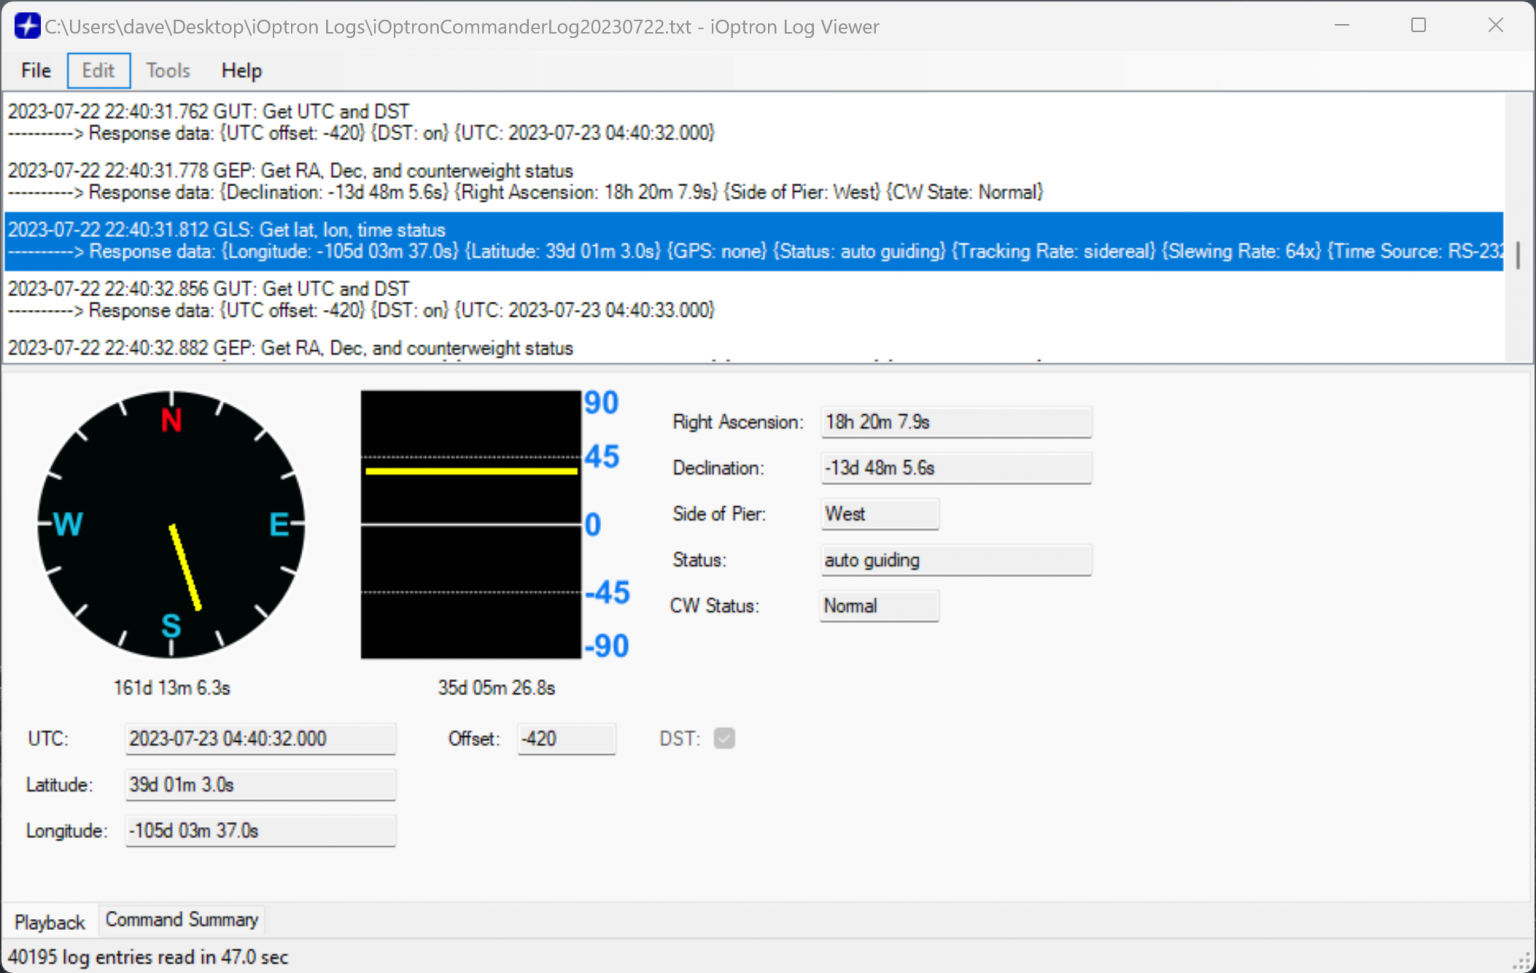Click the Latitude field
1536x973 pixels.
(x=260, y=784)
